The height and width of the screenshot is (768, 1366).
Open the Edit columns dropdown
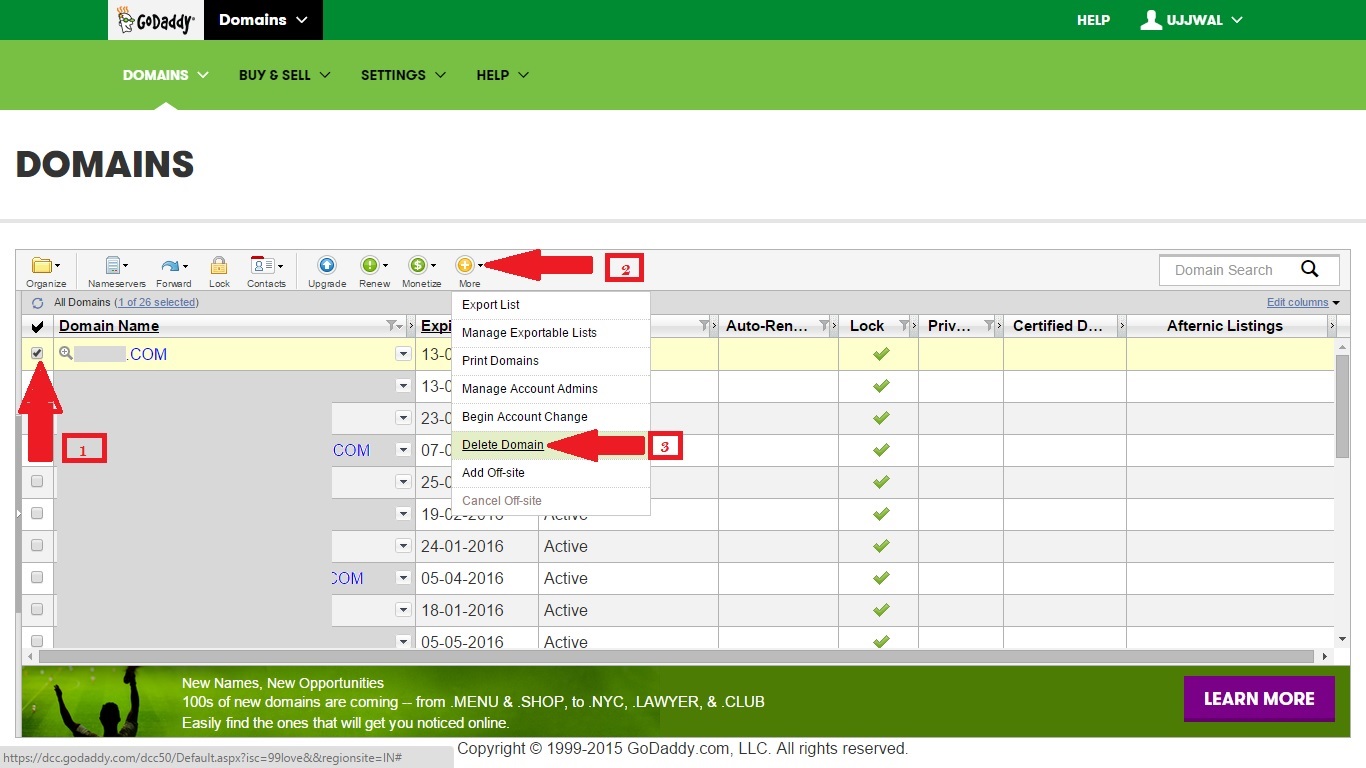point(1303,302)
